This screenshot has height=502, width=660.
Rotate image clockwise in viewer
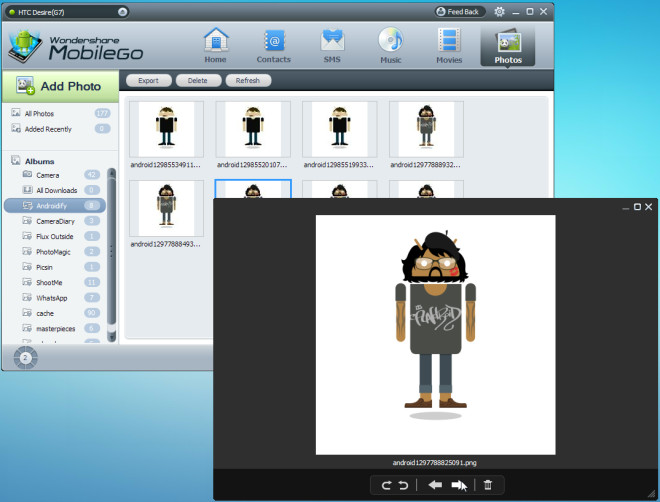(x=386, y=485)
